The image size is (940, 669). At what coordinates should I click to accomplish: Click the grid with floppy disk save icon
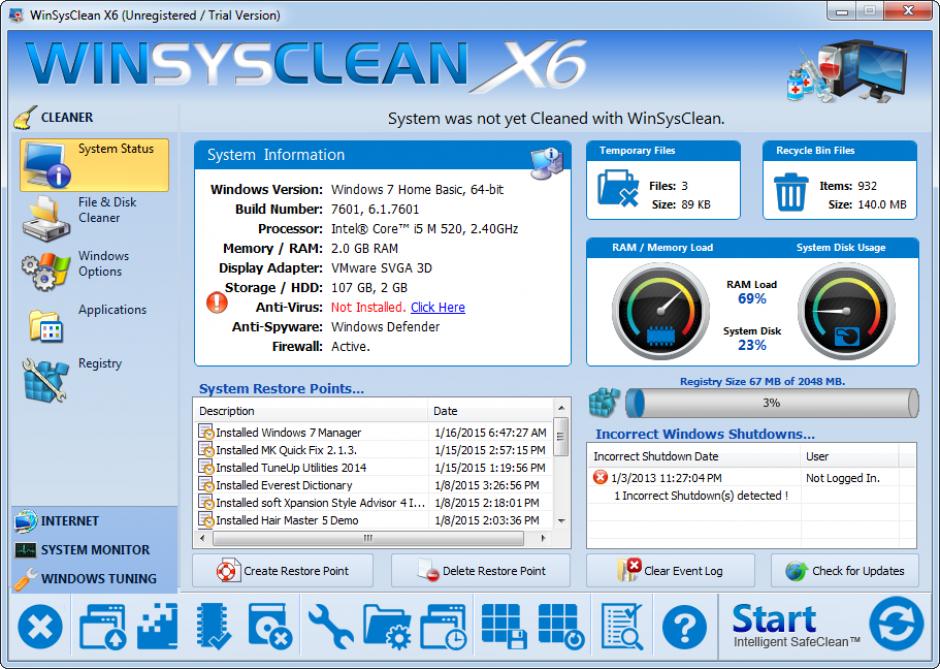pyautogui.click(x=503, y=627)
